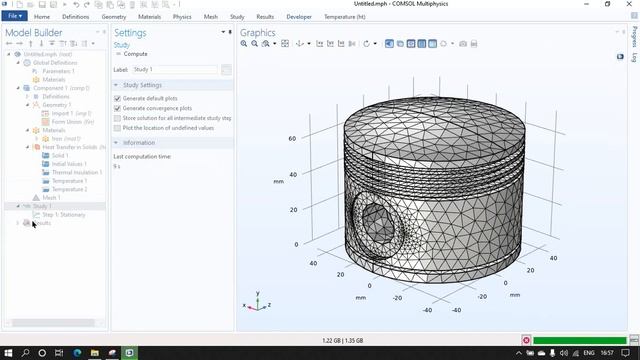Click the Task View icon on taskbar
This screenshot has width=640, height=360.
click(x=59, y=353)
